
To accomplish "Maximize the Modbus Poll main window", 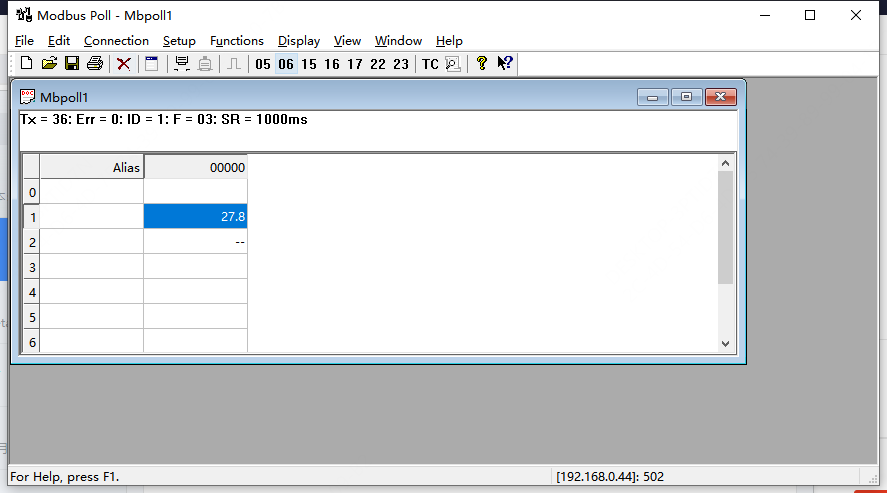I will (x=810, y=15).
